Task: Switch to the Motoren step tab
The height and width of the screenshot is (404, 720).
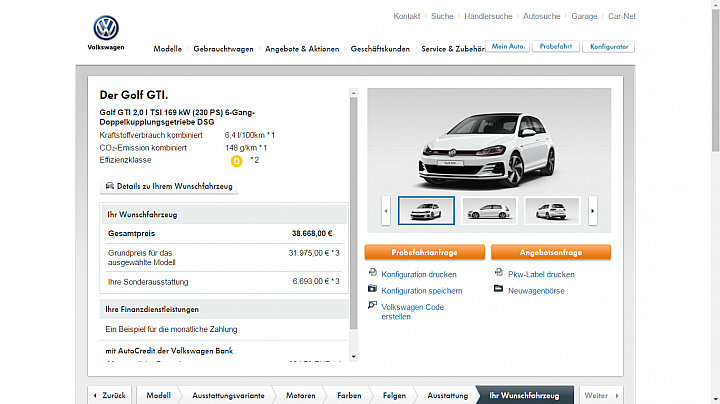Action: coord(301,395)
